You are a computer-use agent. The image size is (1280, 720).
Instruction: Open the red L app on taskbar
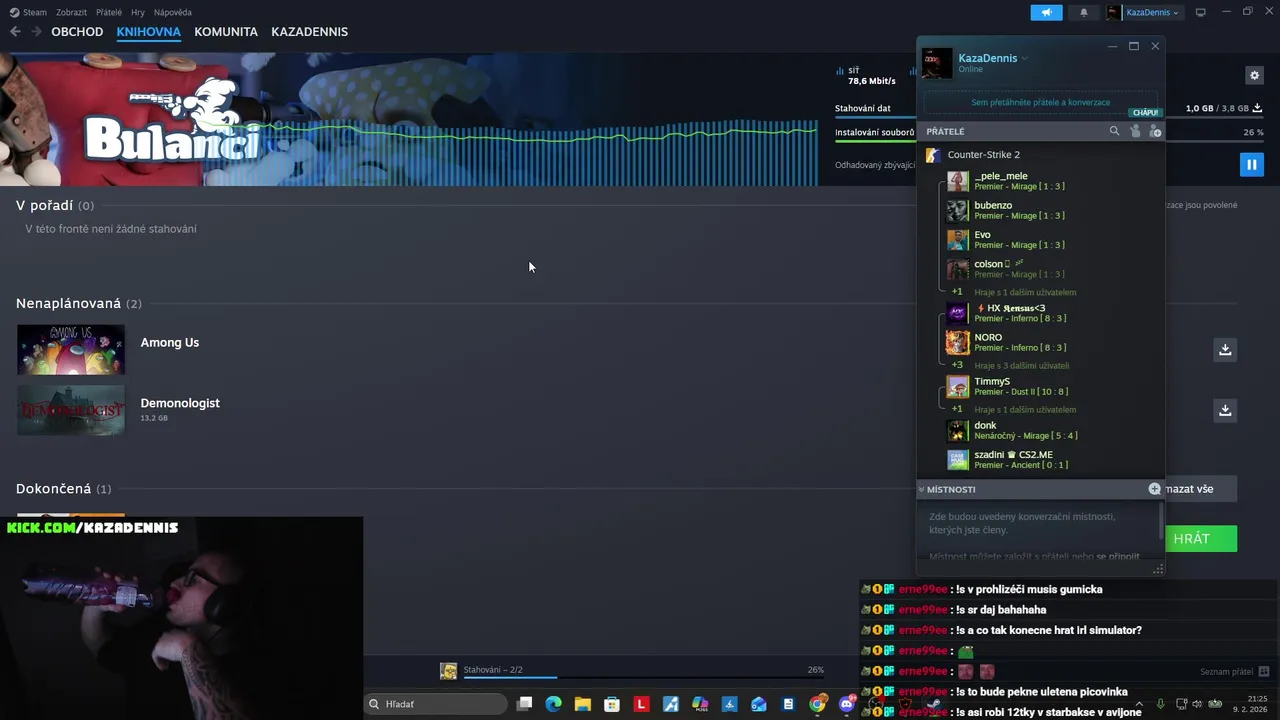pyautogui.click(x=641, y=704)
